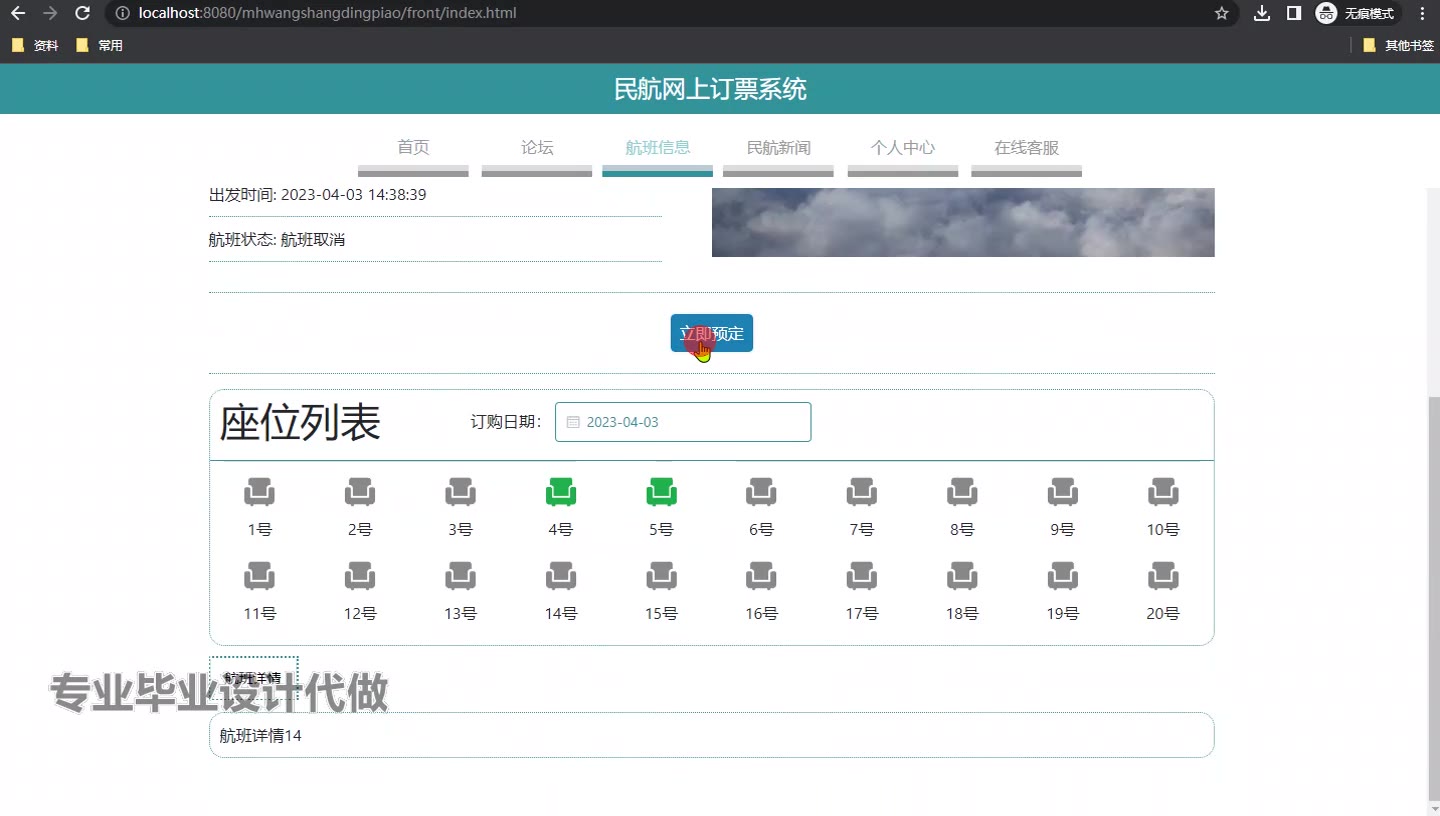Choose seat 10号 icon
Image resolution: width=1440 pixels, height=816 pixels.
[x=1163, y=492]
